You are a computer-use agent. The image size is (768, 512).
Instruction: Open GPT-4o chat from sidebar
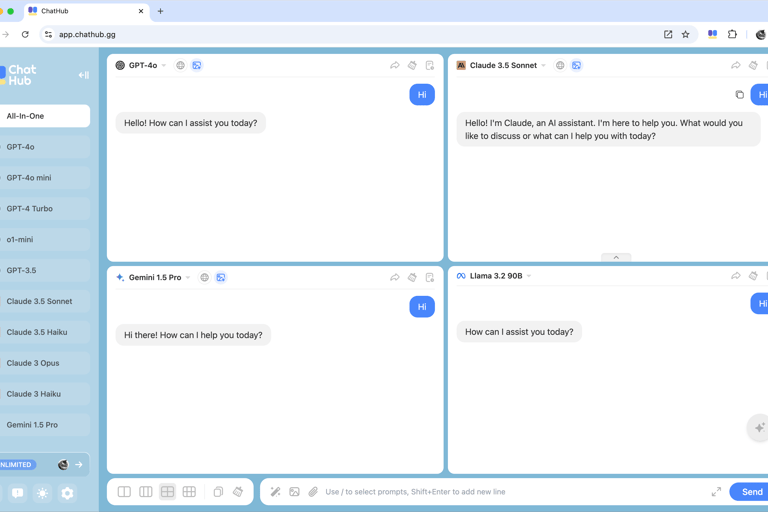click(x=44, y=147)
